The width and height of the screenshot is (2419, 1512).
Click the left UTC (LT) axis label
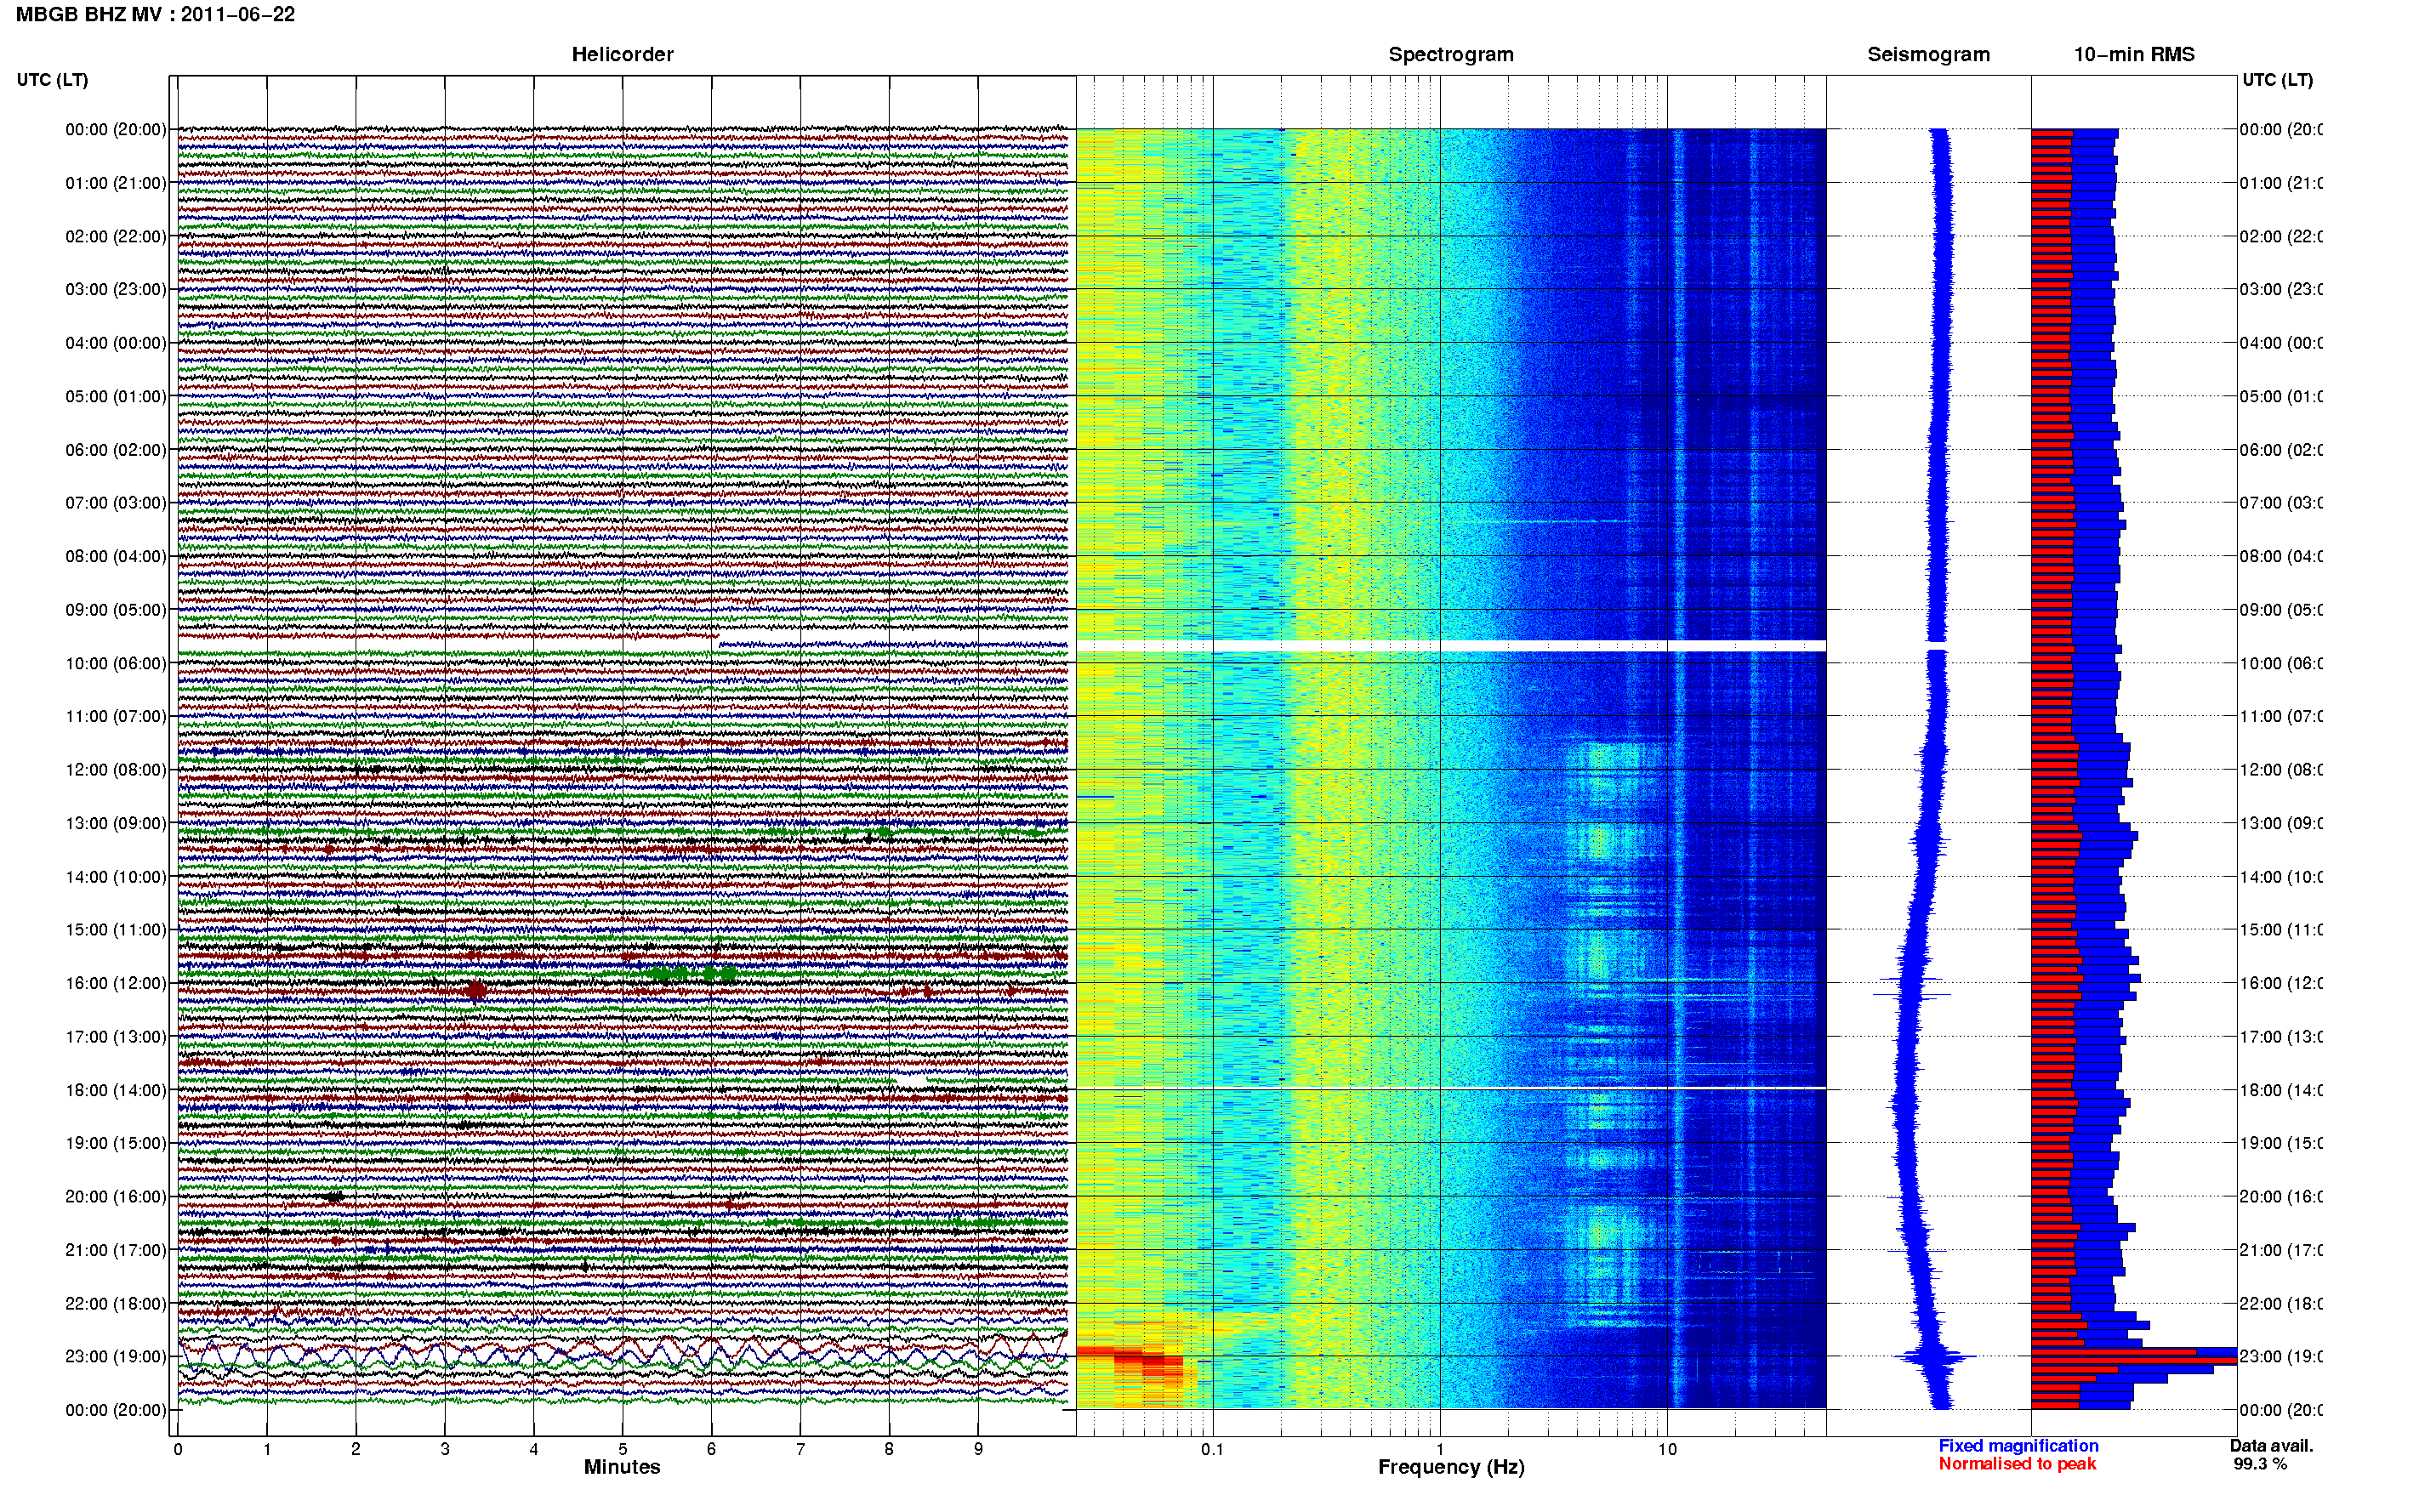click(x=52, y=80)
